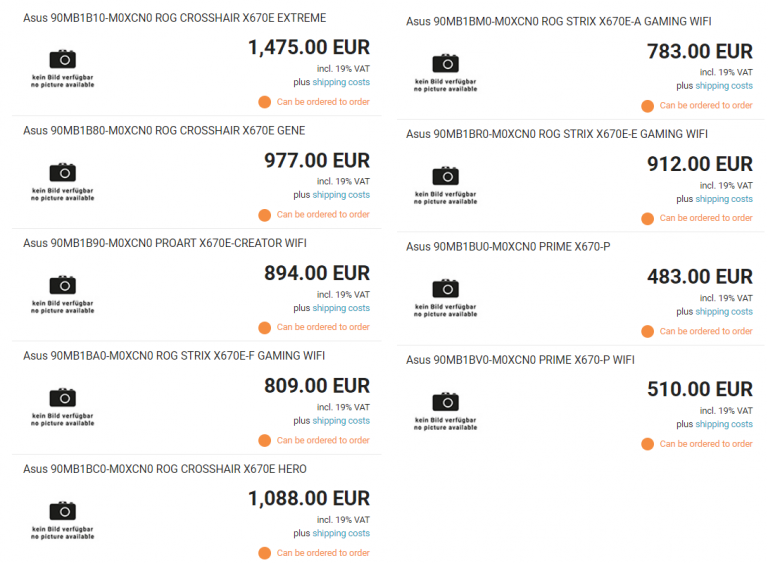Viewport: 768px width, 563px height.
Task: Click camera placeholder for PRIME X670-P WIFI
Action: point(446,402)
